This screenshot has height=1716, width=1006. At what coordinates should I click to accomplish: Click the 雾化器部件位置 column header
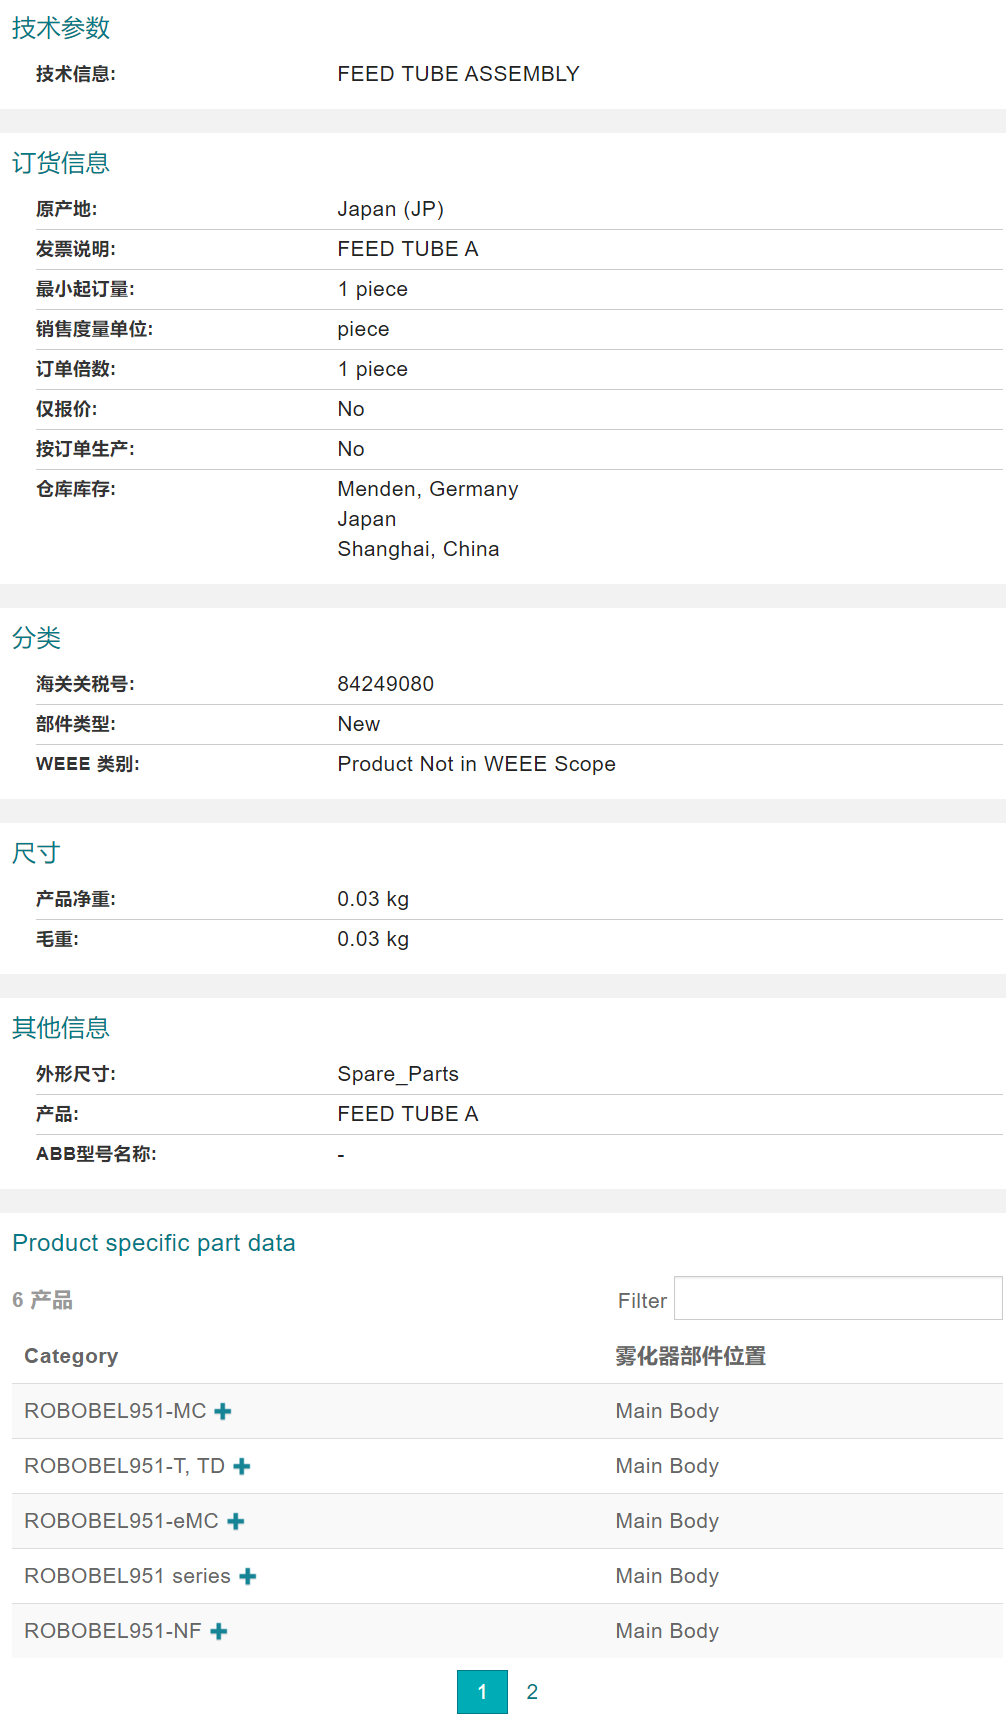[x=690, y=1356]
